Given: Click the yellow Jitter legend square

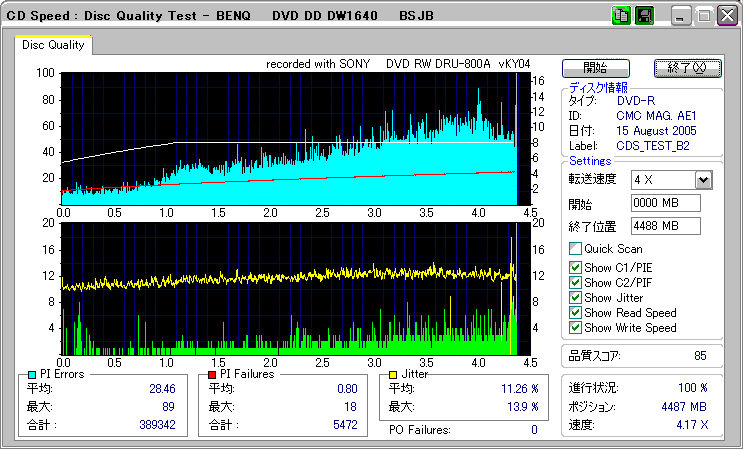Looking at the screenshot, I should [394, 374].
